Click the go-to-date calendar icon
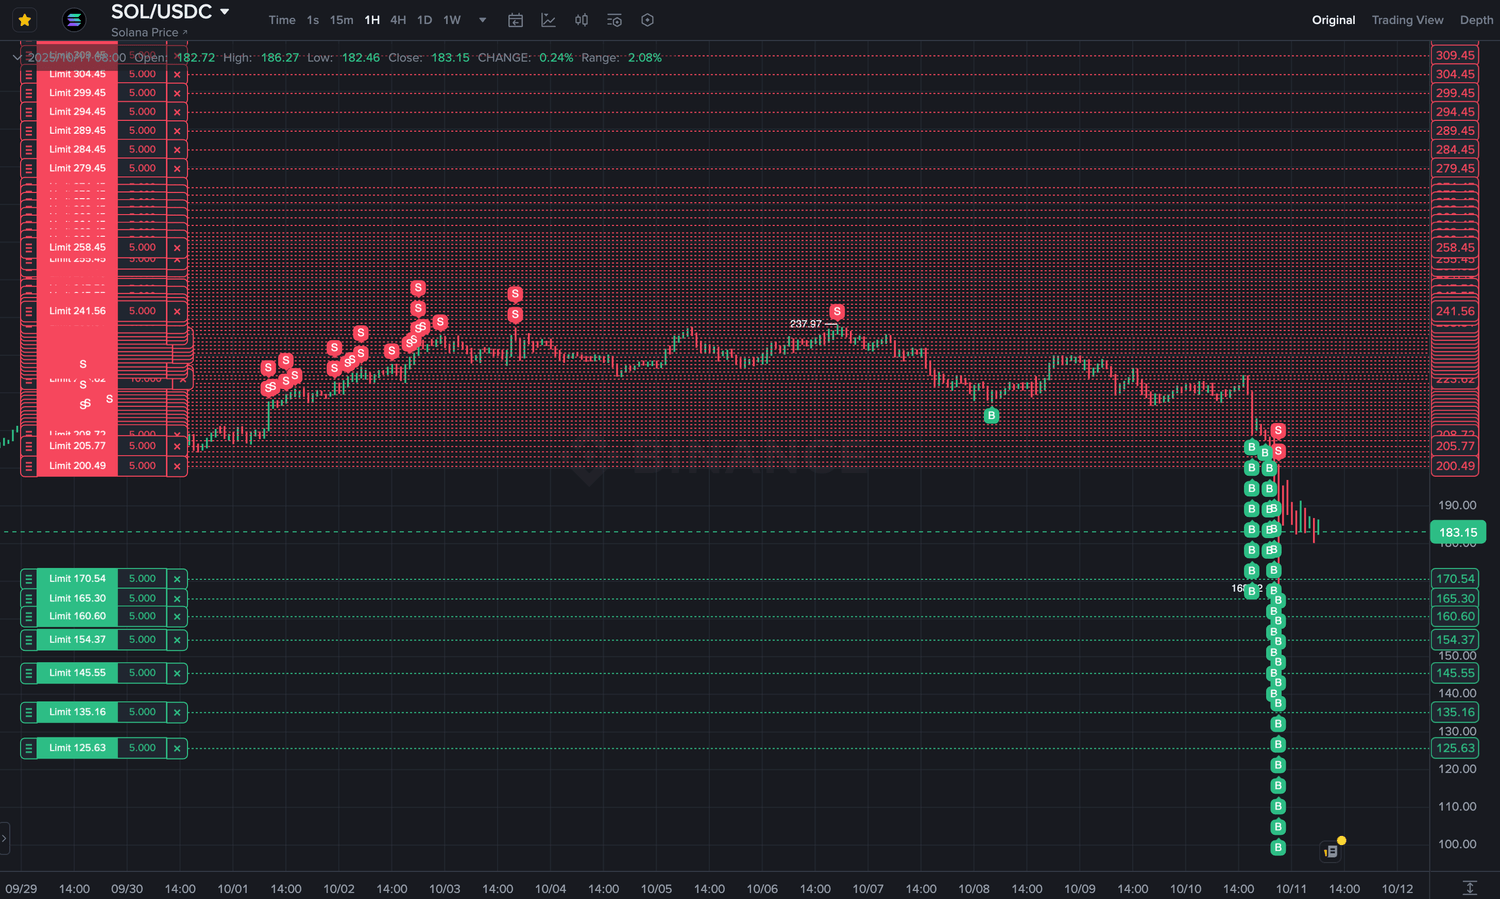Viewport: 1500px width, 899px height. click(x=516, y=20)
